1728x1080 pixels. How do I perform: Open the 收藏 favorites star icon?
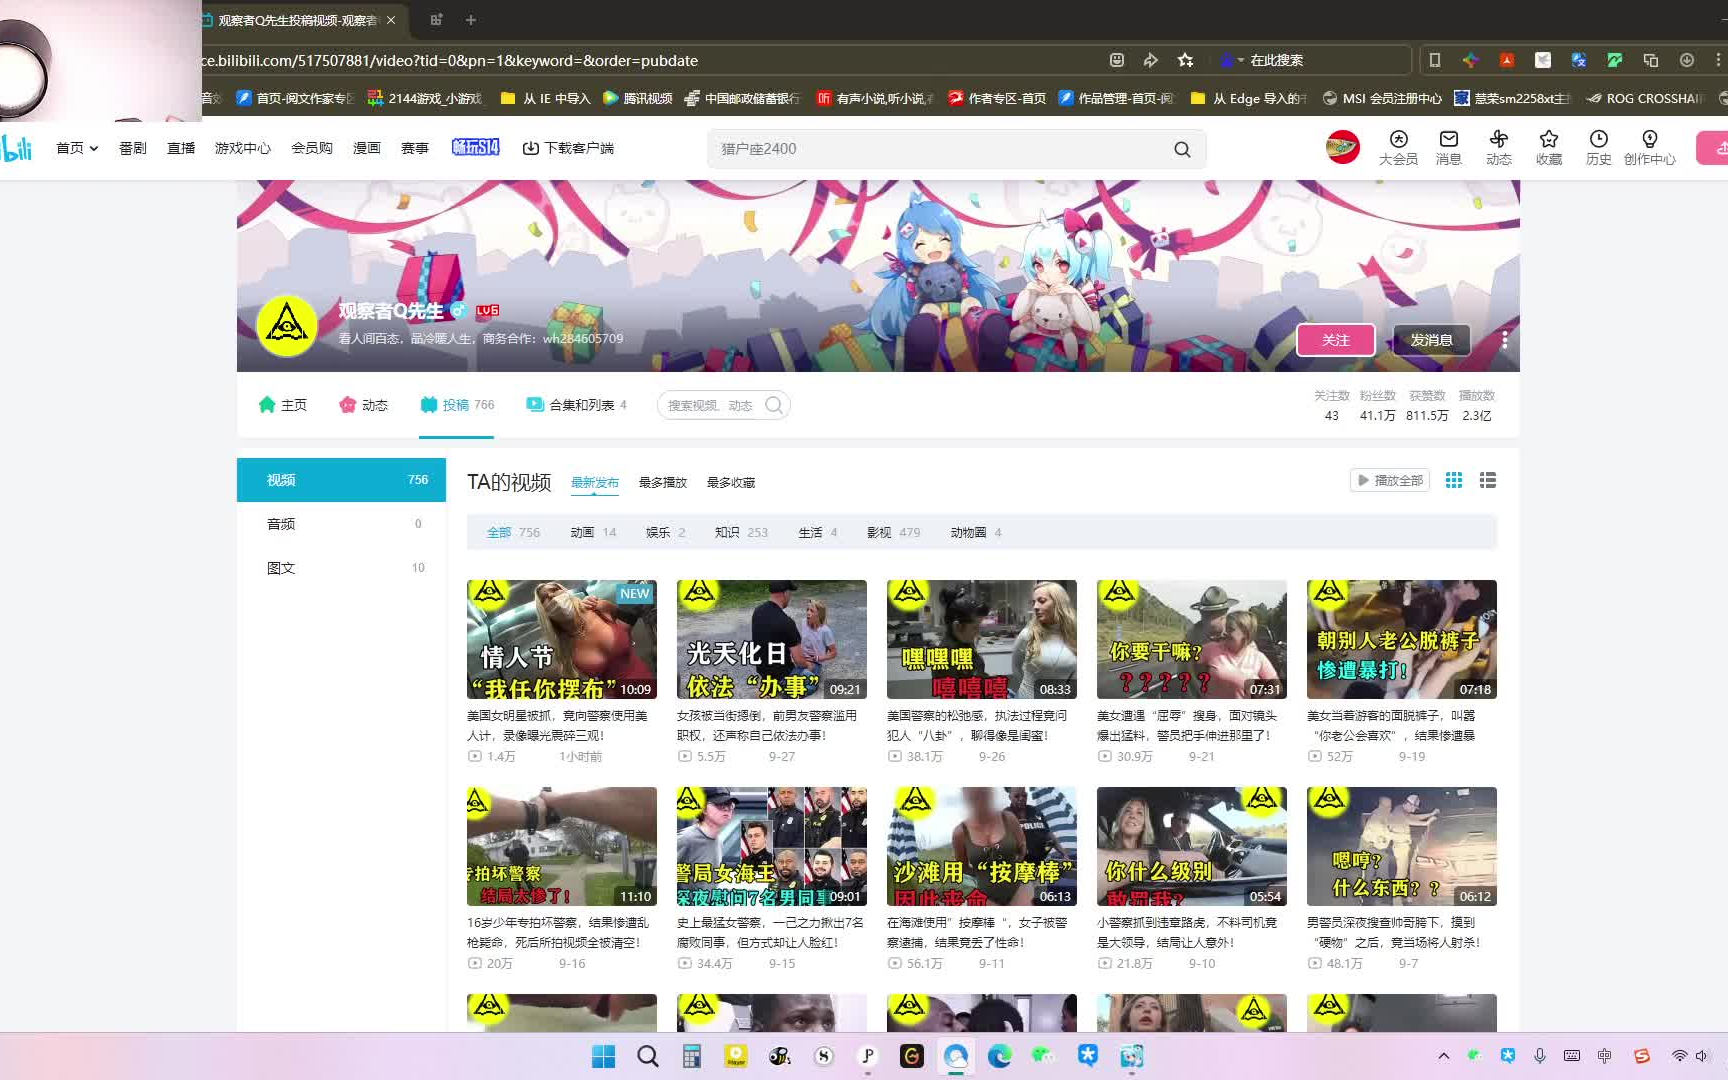click(1548, 148)
